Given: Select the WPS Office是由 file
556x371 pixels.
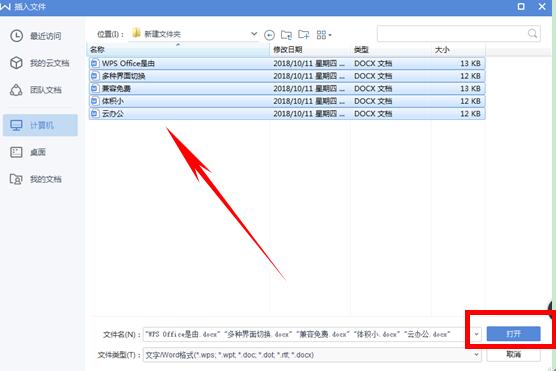Looking at the screenshot, I should click(287, 63).
